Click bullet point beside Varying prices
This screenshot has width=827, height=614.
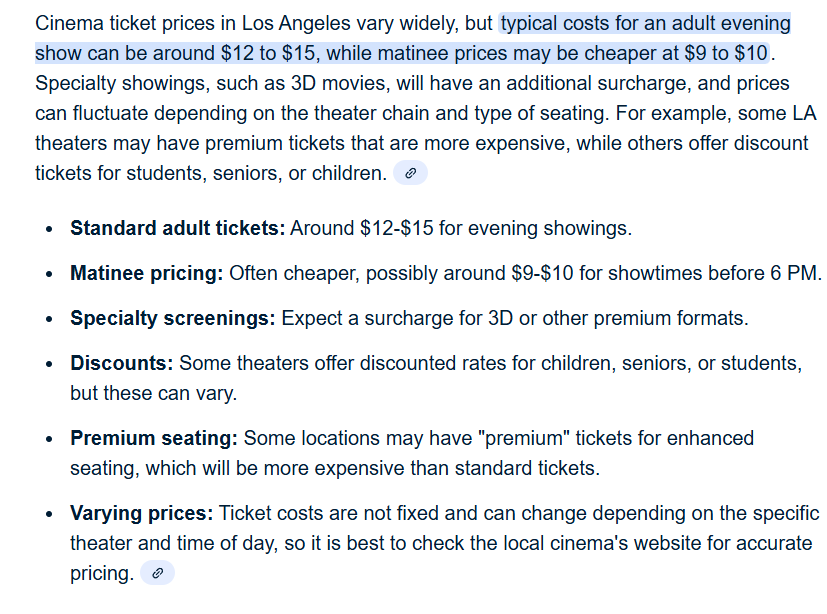(x=50, y=514)
